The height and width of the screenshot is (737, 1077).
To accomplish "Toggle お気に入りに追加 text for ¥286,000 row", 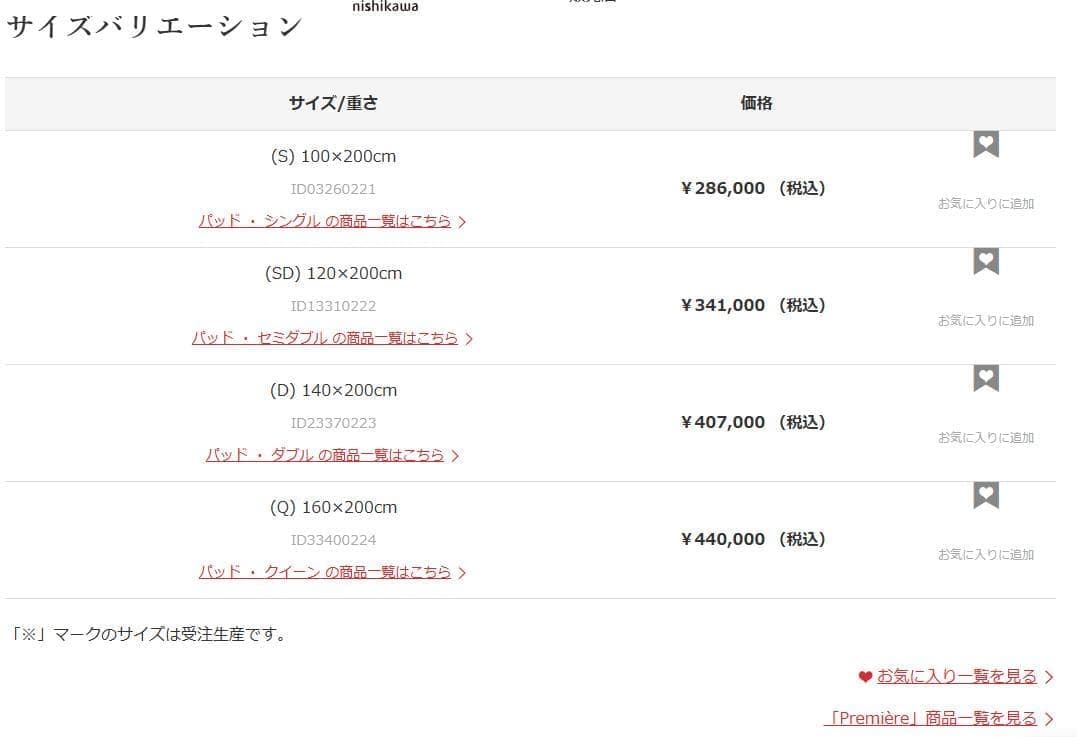I will [985, 204].
